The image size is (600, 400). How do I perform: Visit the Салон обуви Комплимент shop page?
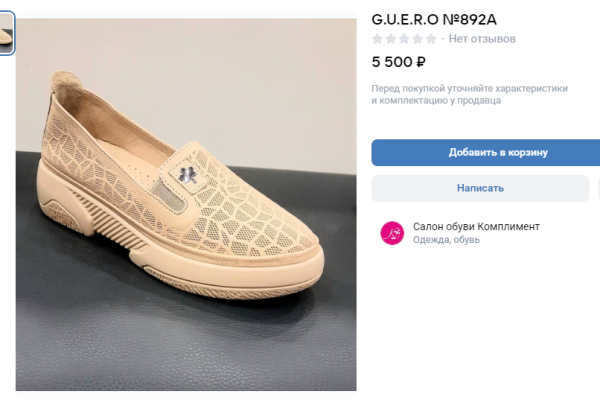point(476,227)
